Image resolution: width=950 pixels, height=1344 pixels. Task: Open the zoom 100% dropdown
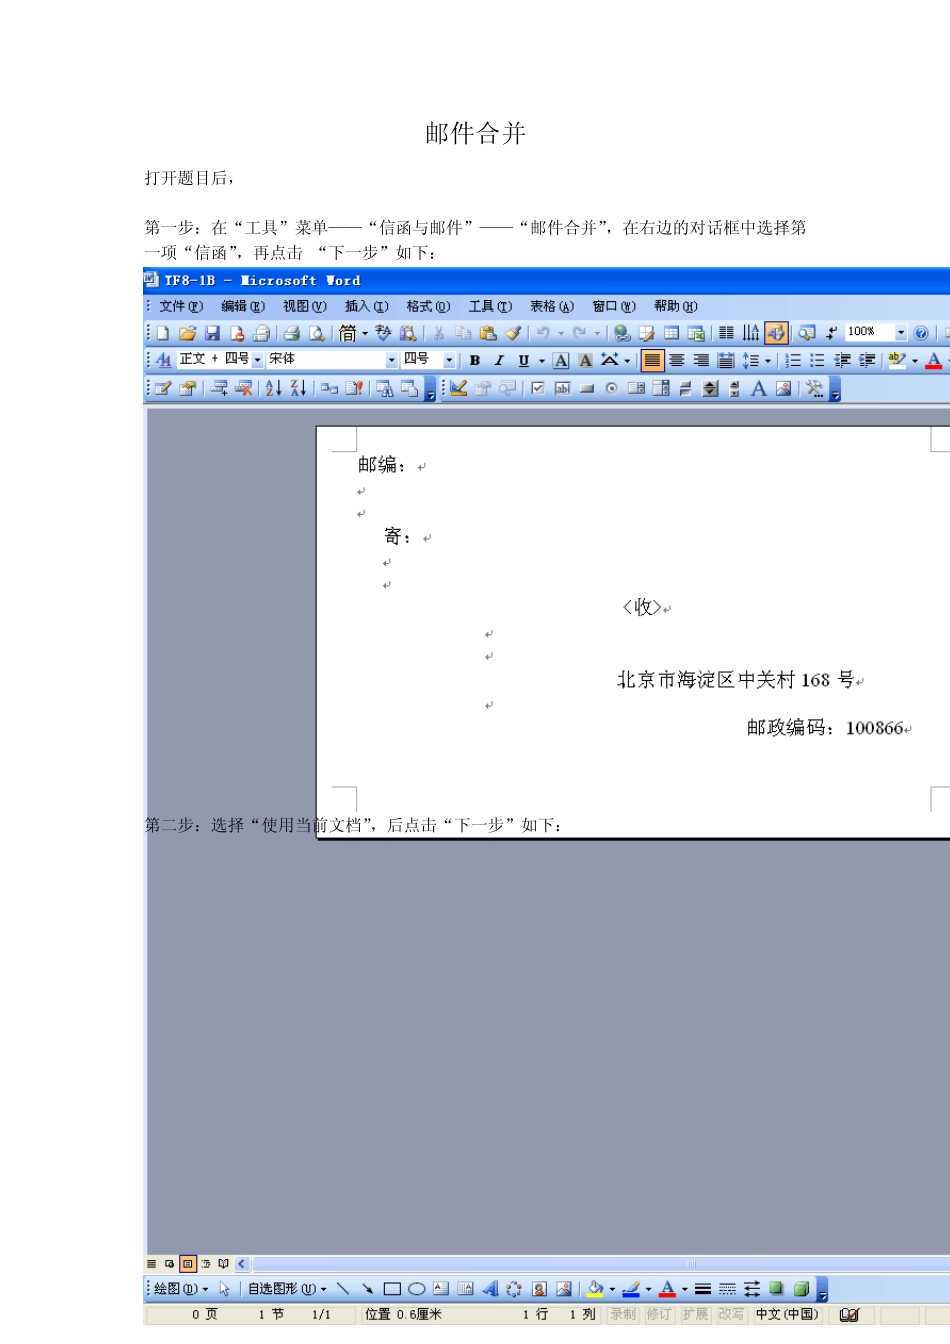coord(901,333)
